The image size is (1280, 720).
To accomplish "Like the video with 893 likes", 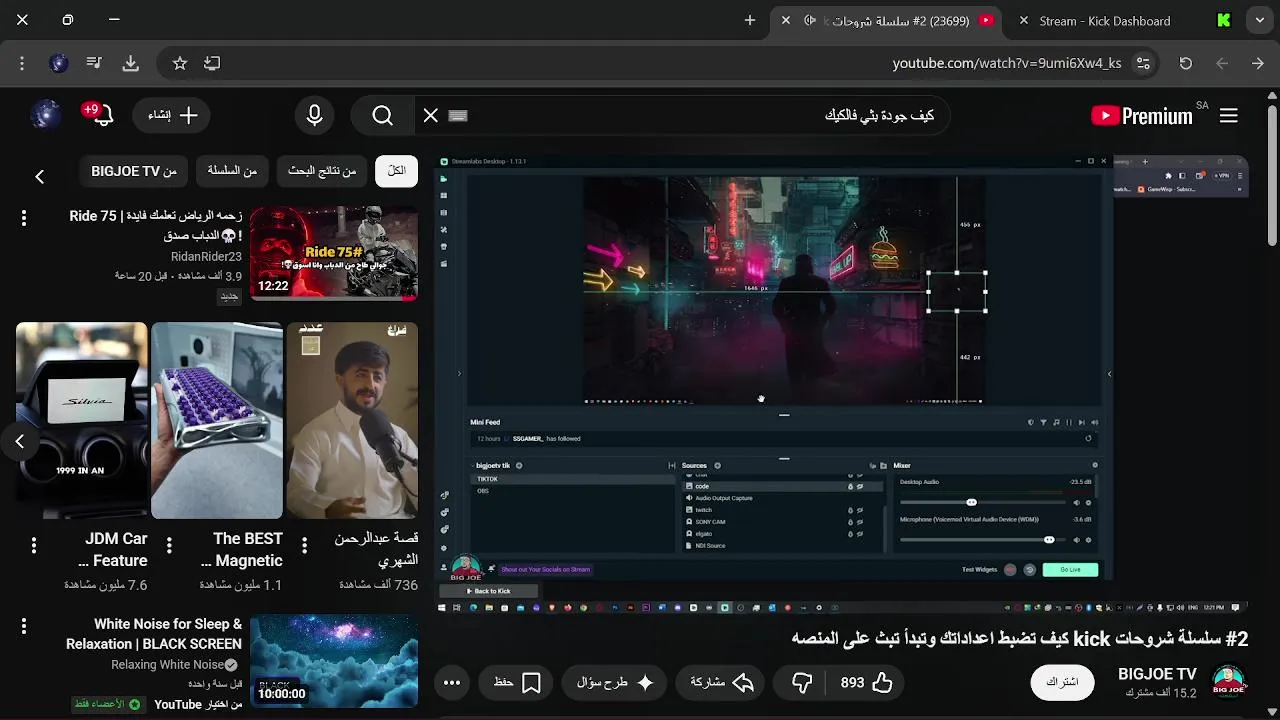I will coord(866,682).
